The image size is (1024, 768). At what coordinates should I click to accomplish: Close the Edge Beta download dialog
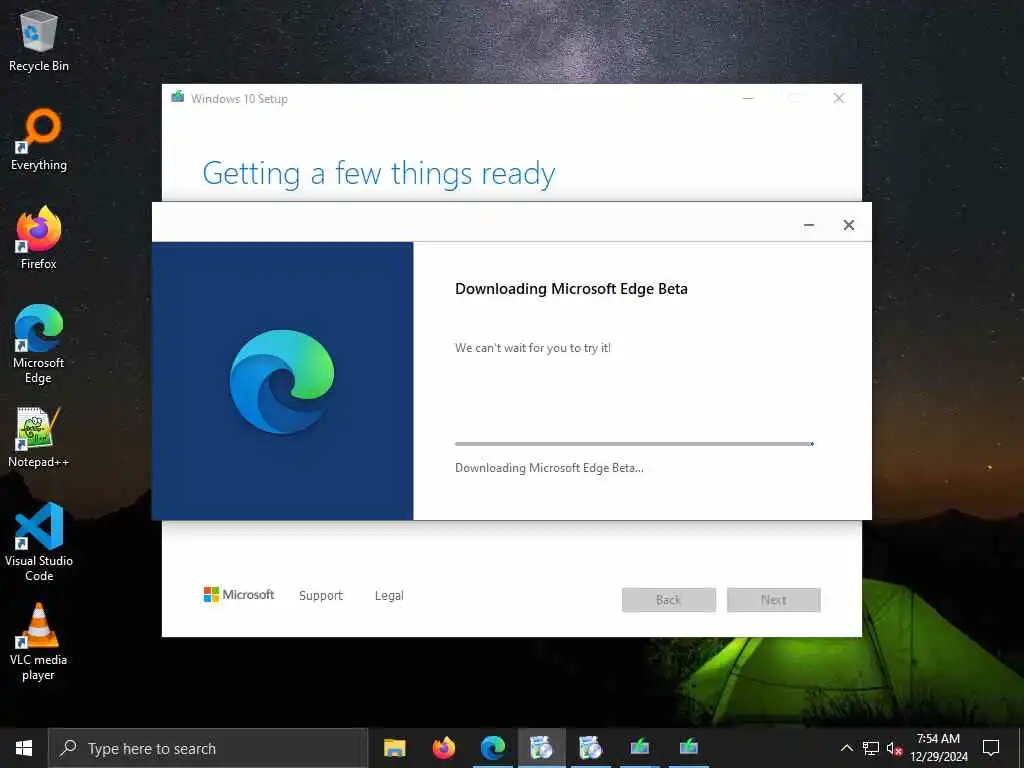click(x=848, y=225)
